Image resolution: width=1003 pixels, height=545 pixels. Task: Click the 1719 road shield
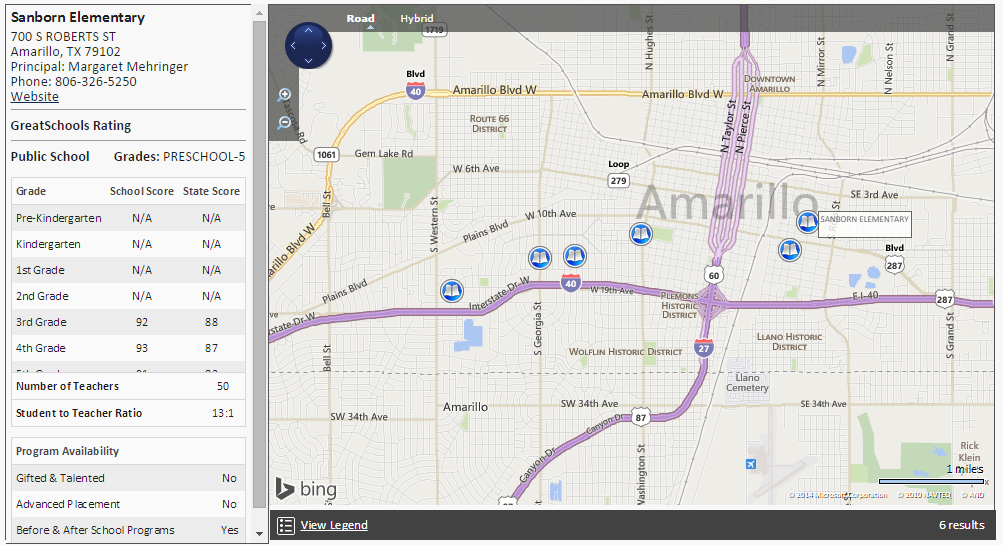tap(434, 29)
